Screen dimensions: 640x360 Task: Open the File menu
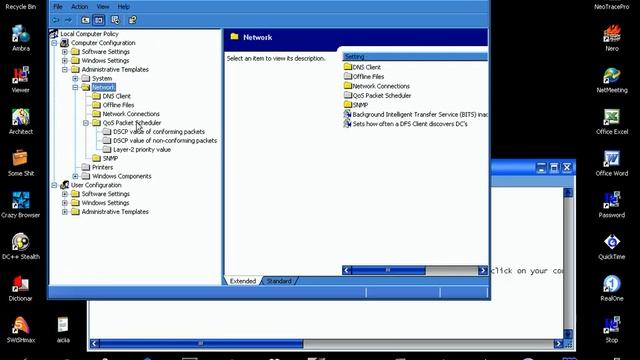[58, 7]
